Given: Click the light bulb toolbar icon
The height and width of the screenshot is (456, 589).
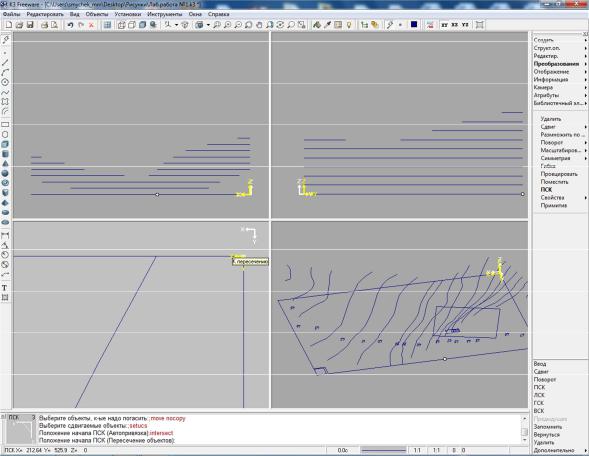Looking at the screenshot, I should (x=349, y=25).
